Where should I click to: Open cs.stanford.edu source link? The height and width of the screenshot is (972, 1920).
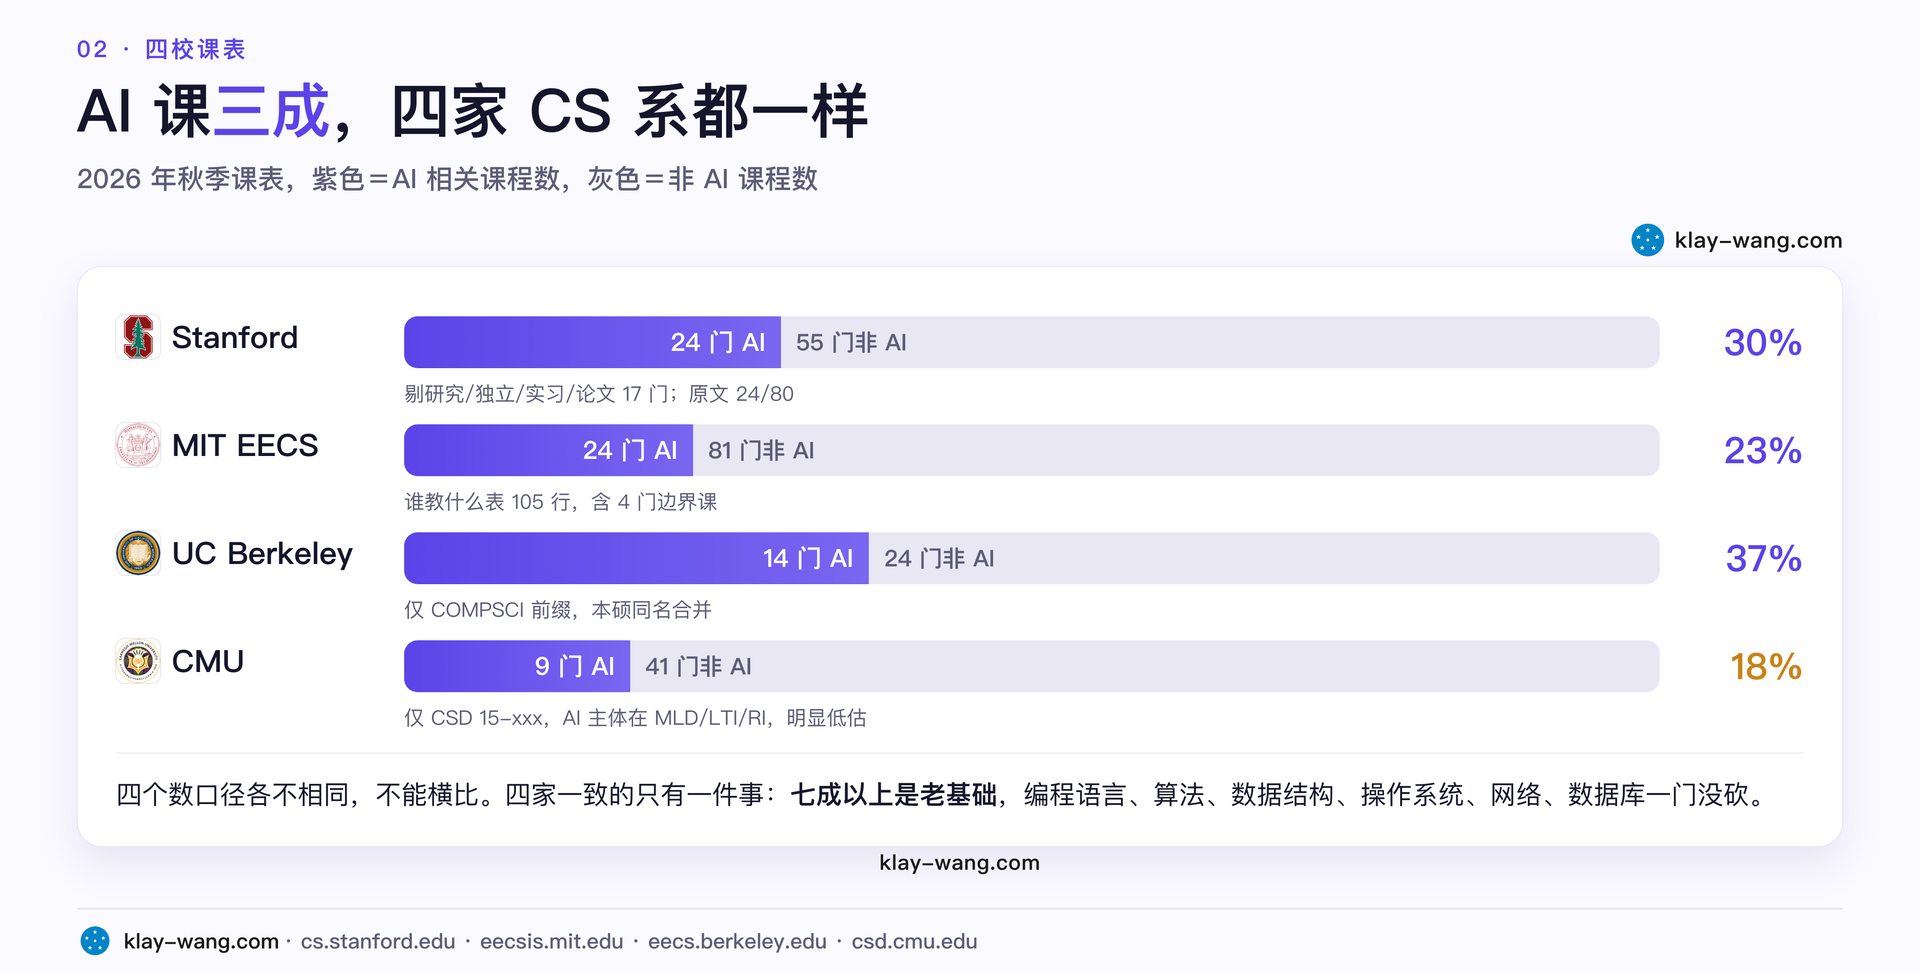(x=378, y=941)
